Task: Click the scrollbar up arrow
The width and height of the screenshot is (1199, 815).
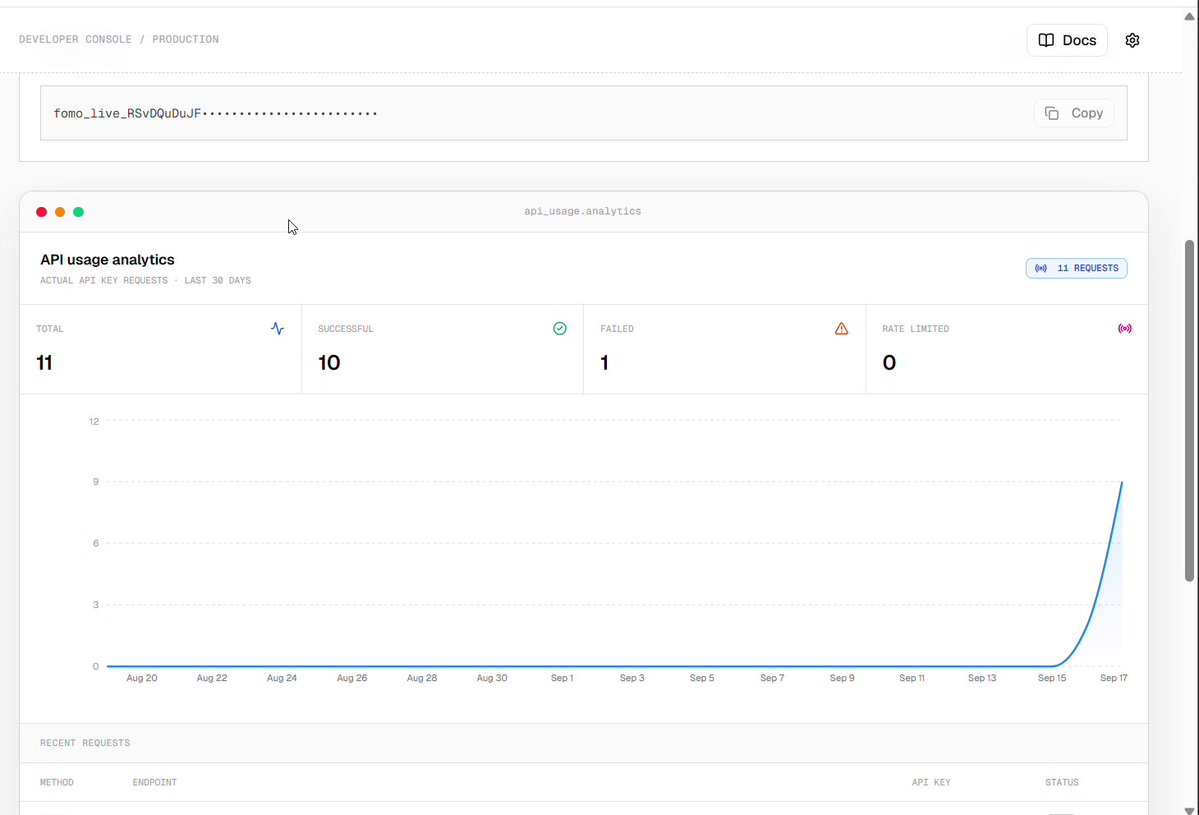Action: pos(1189,16)
